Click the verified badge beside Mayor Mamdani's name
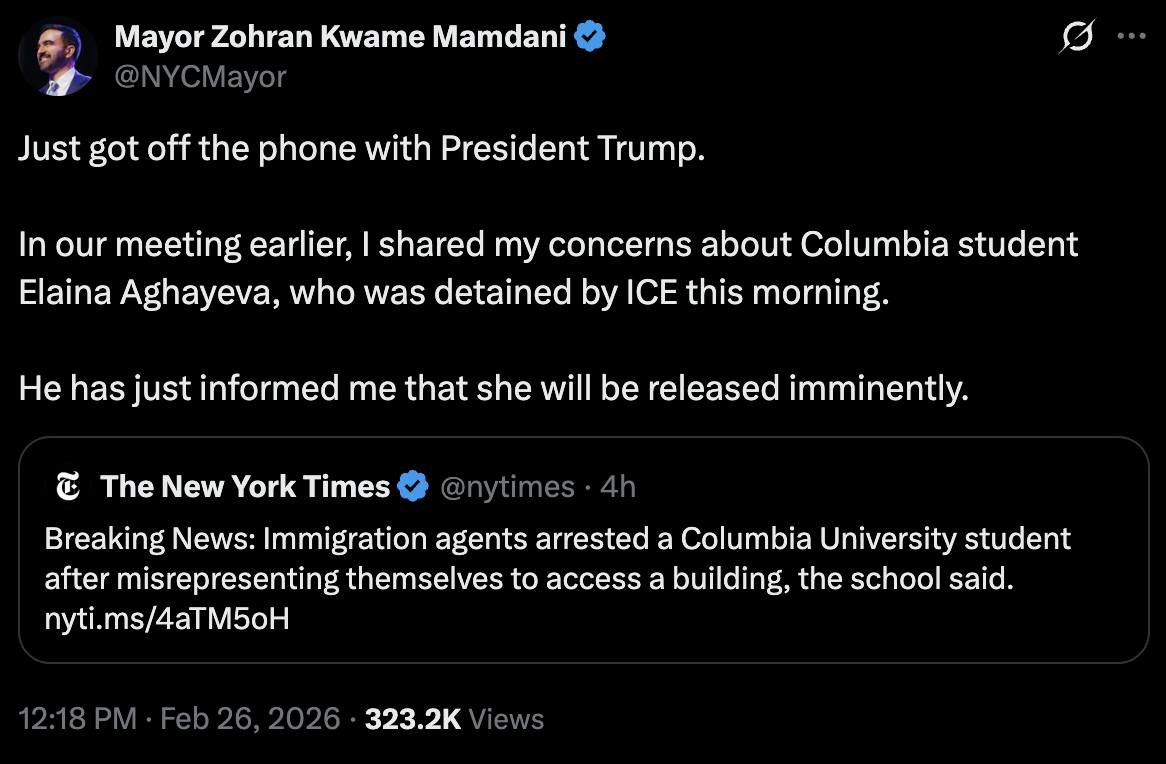Image resolution: width=1166 pixels, height=764 pixels. (x=591, y=38)
